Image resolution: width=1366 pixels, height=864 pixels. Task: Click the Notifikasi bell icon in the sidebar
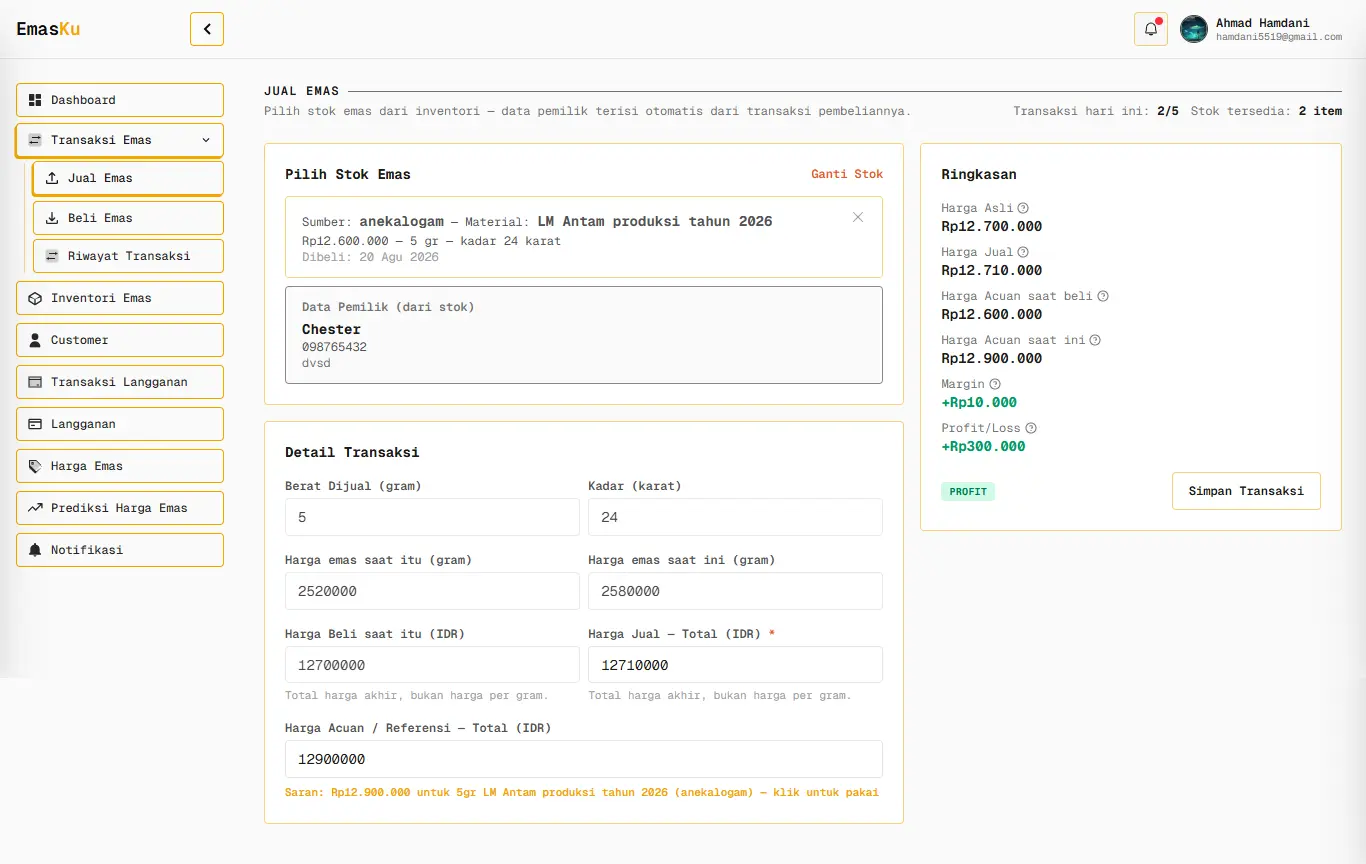(35, 550)
